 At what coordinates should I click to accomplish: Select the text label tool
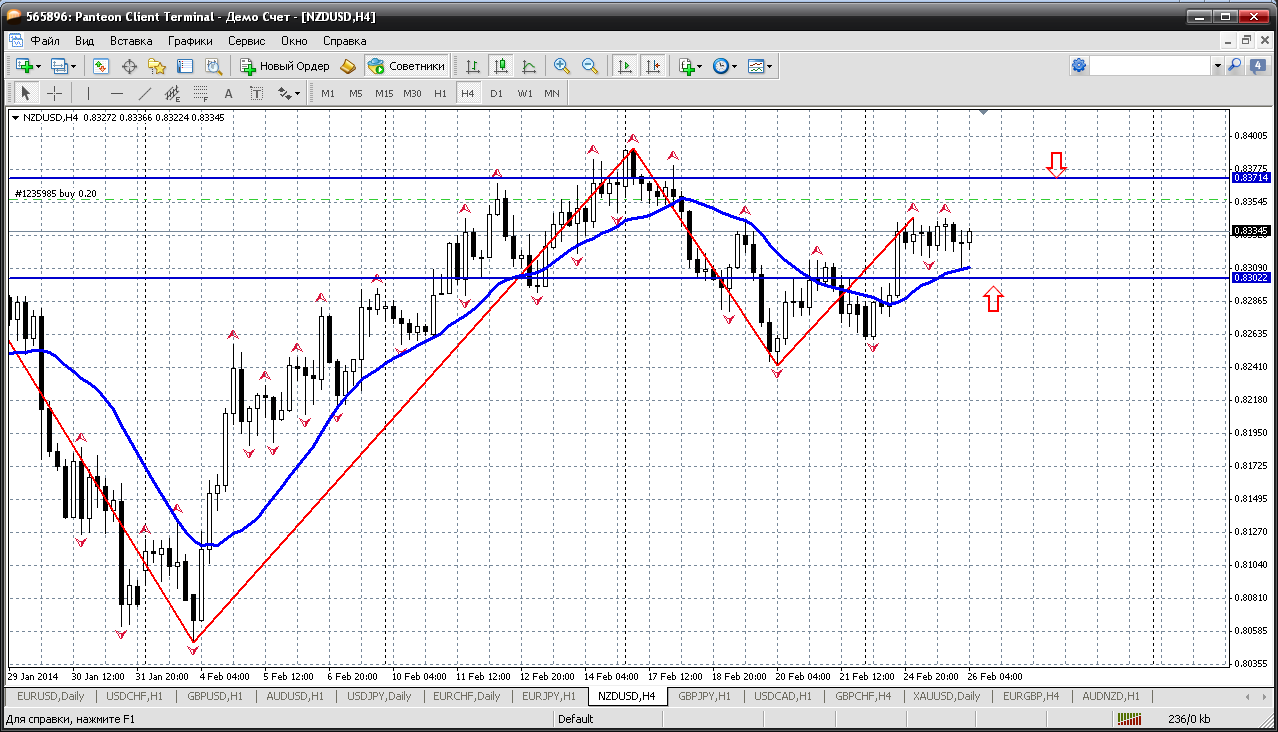tap(256, 93)
